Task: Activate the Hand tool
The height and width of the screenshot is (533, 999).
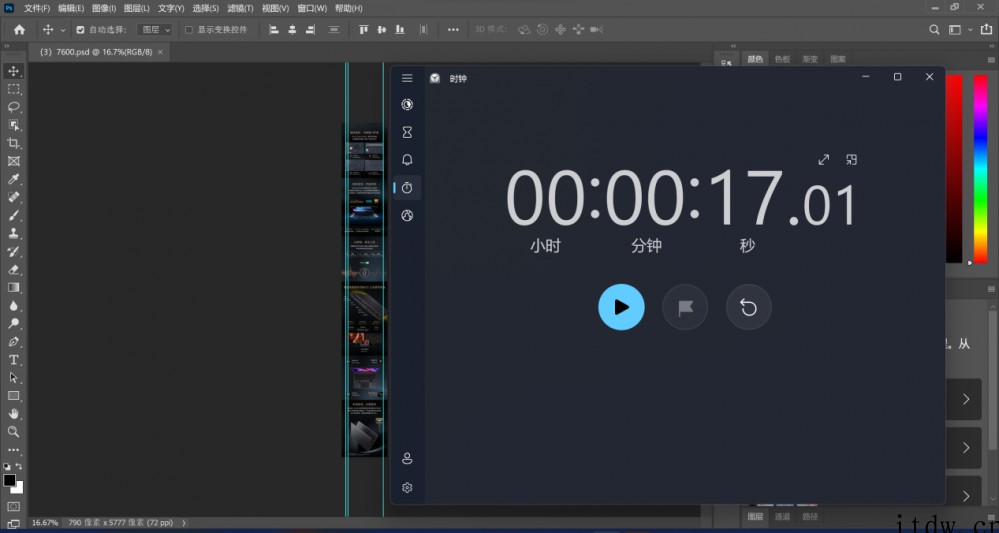Action: [x=14, y=413]
